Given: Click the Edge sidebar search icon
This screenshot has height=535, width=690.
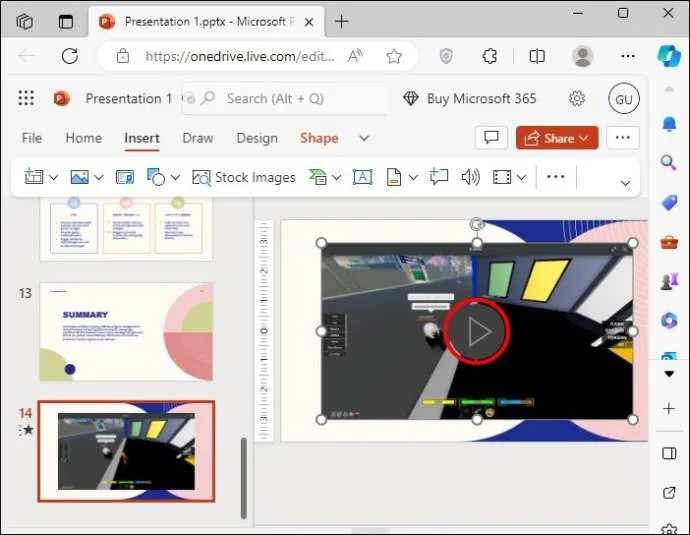Looking at the screenshot, I should pos(669,163).
